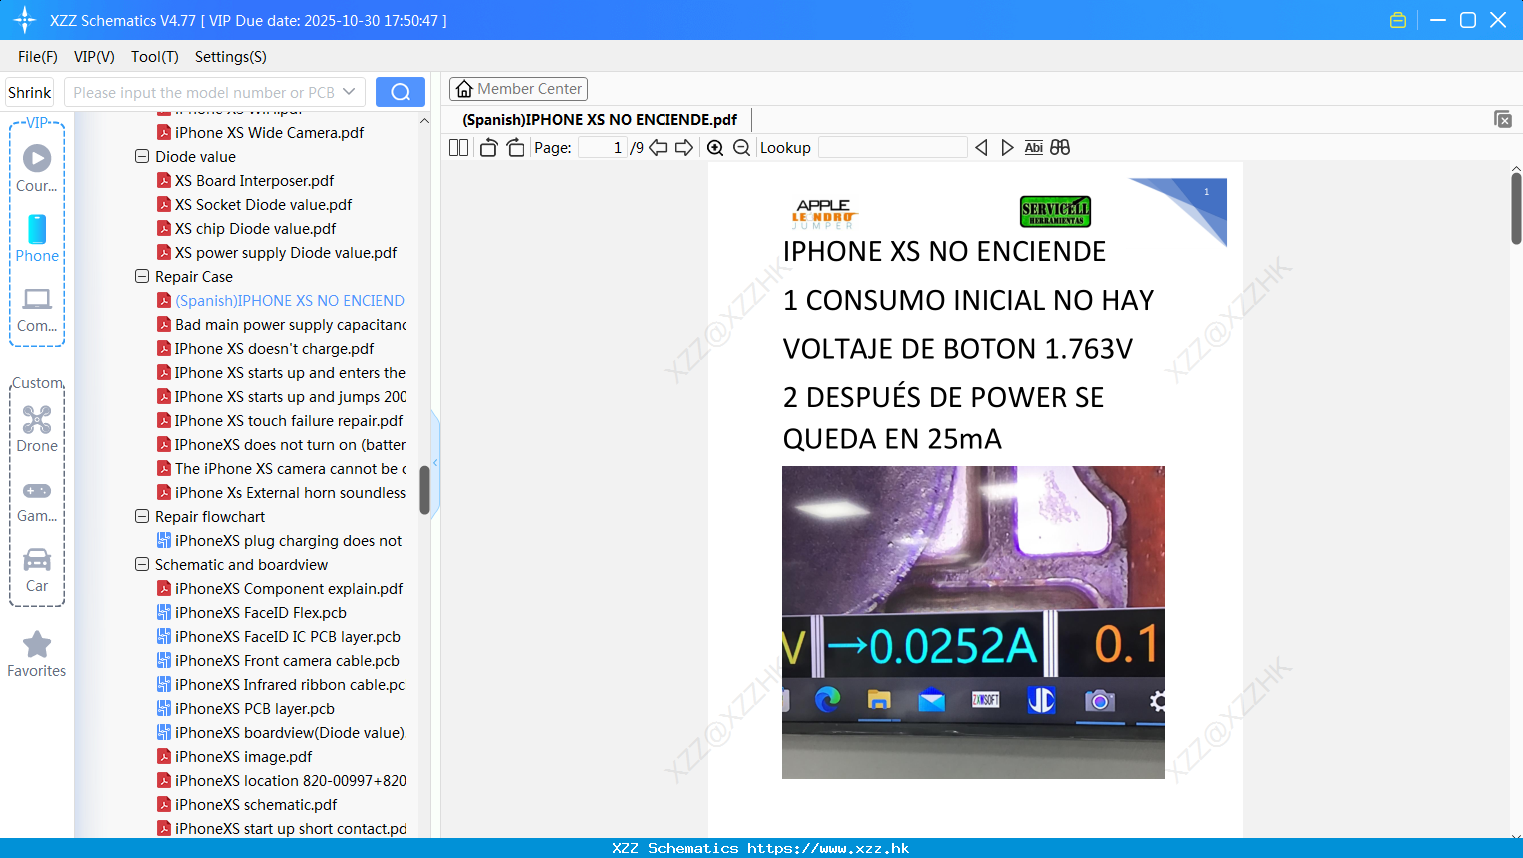Open the Settings(S) menu

coord(230,57)
